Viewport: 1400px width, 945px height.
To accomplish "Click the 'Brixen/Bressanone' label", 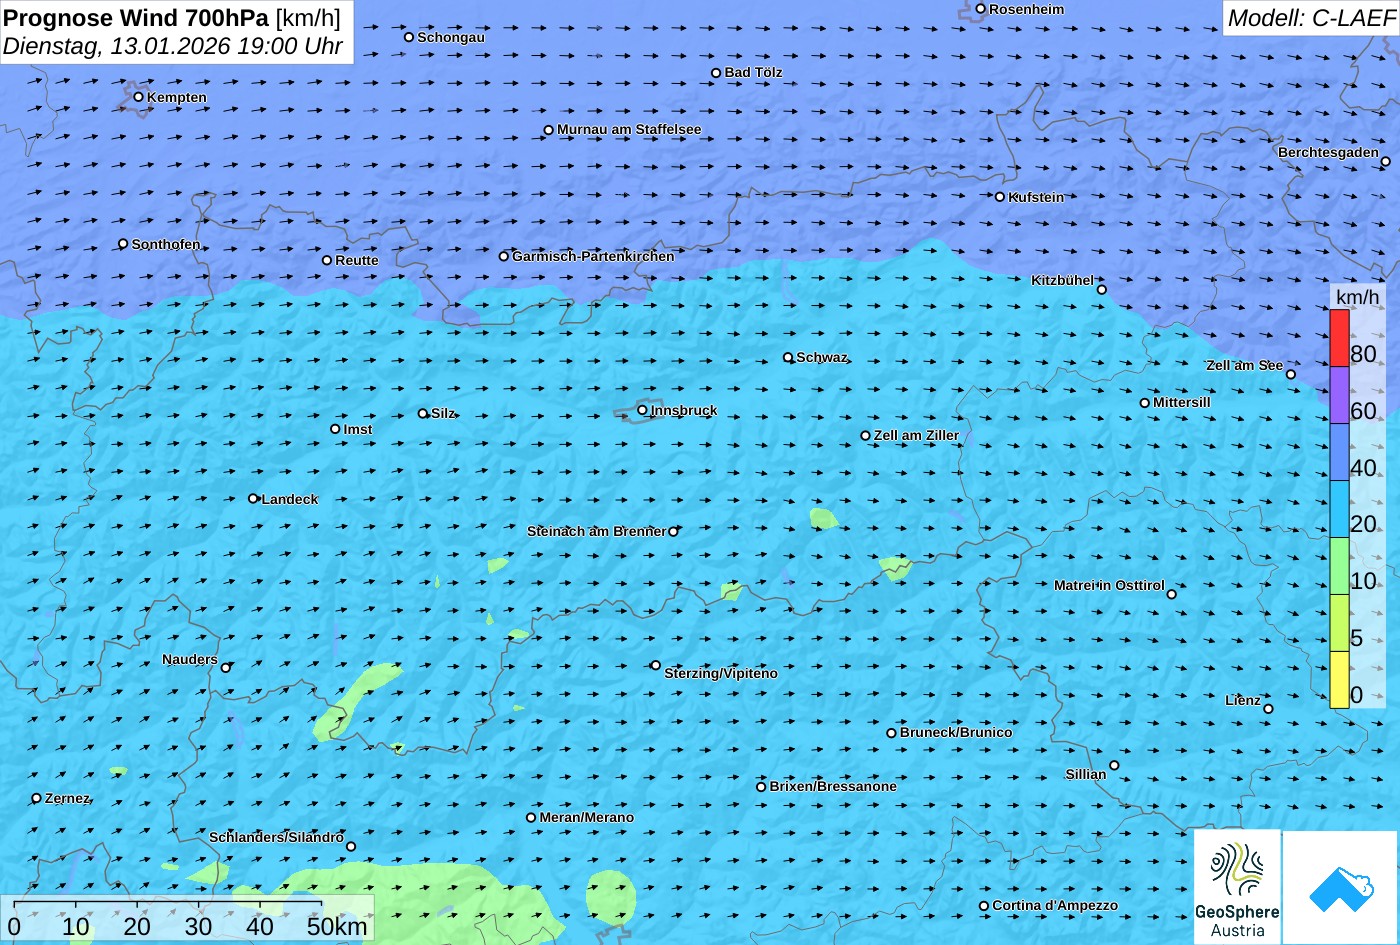I will pos(833,786).
